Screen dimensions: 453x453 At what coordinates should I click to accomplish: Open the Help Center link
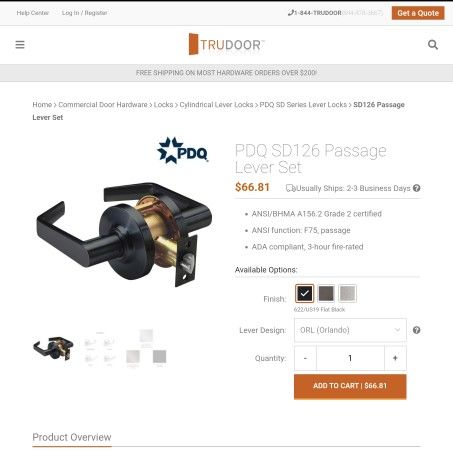[33, 13]
